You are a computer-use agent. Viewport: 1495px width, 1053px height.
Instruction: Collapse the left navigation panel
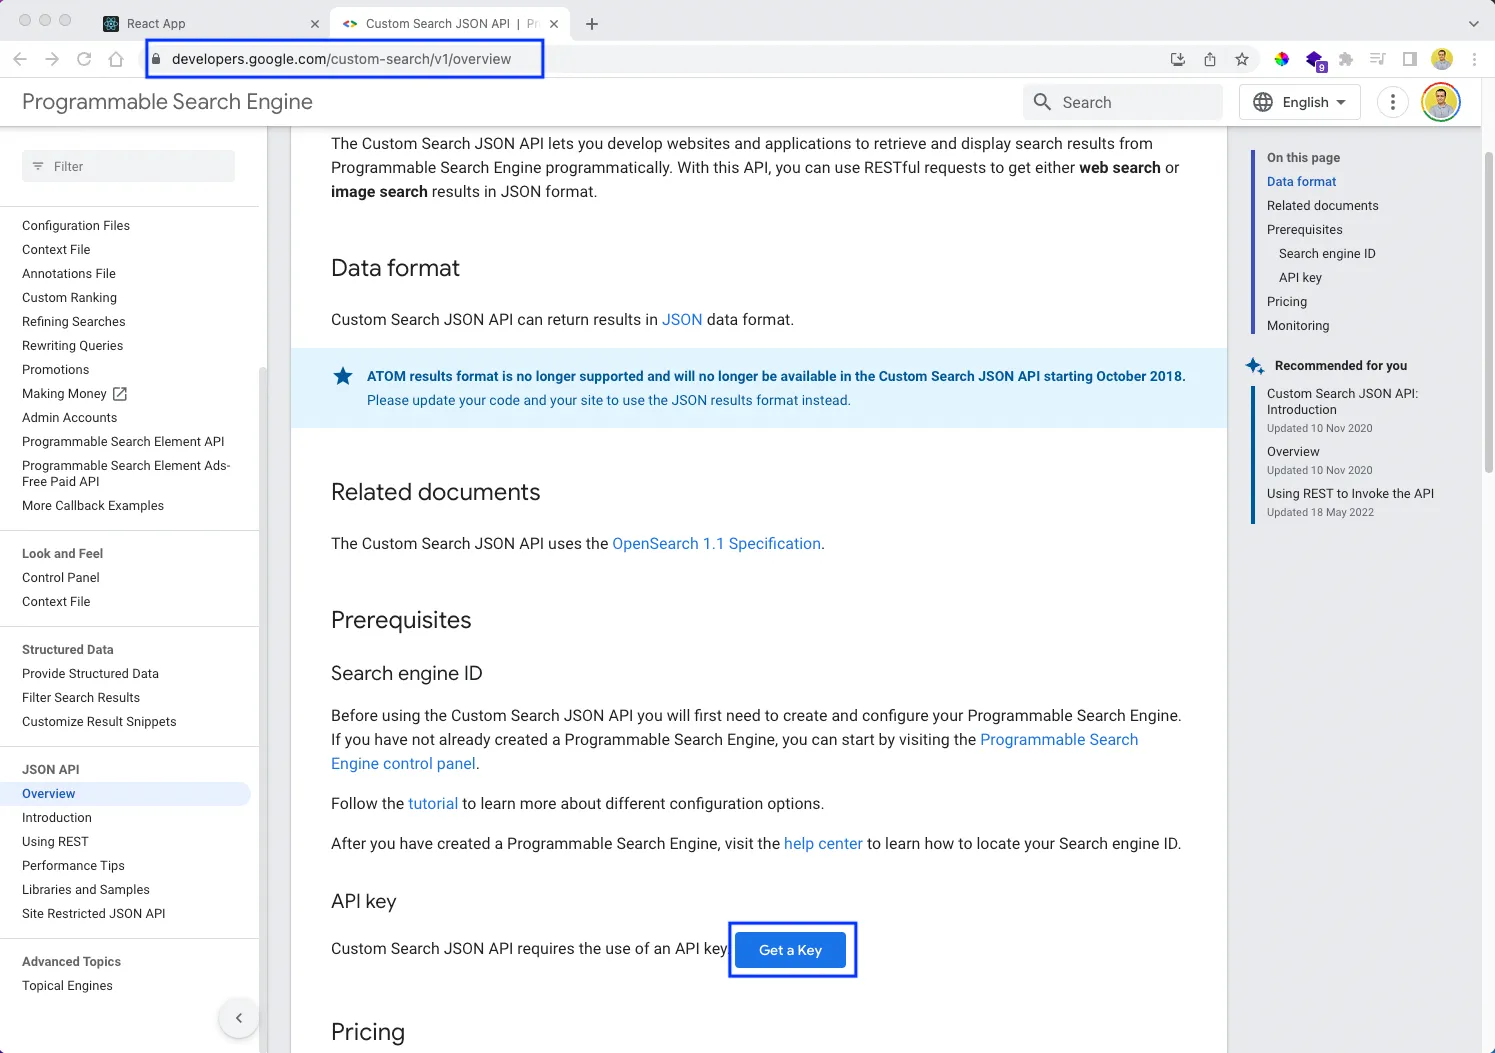tap(238, 1018)
